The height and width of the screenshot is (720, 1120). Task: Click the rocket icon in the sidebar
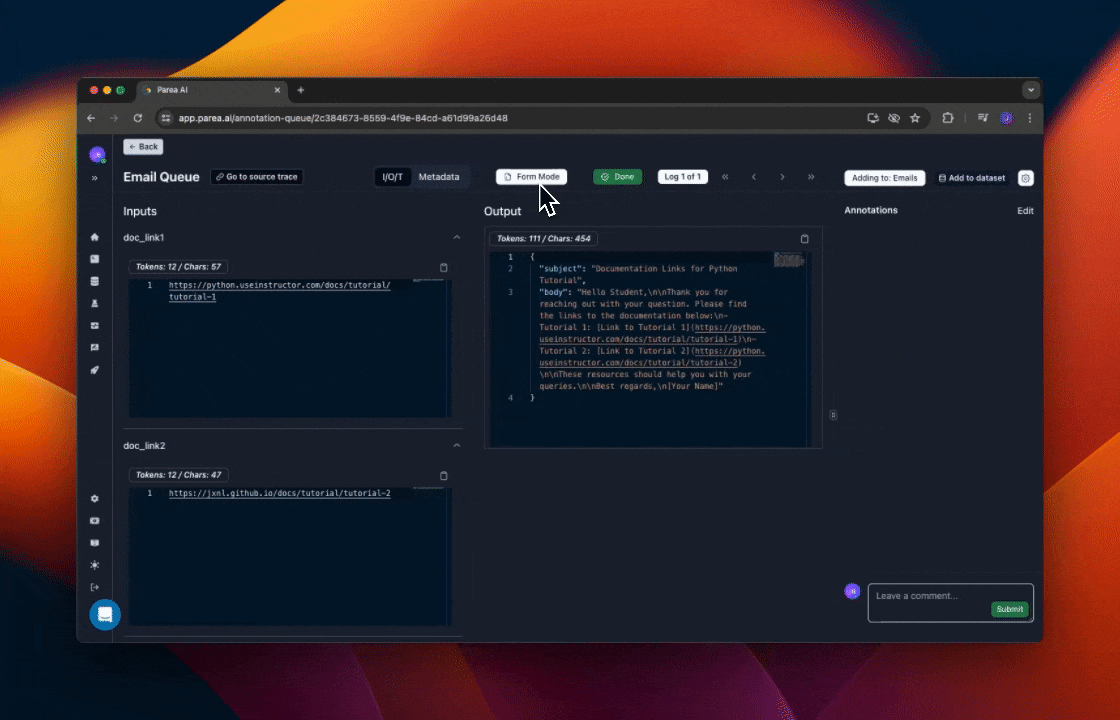95,370
